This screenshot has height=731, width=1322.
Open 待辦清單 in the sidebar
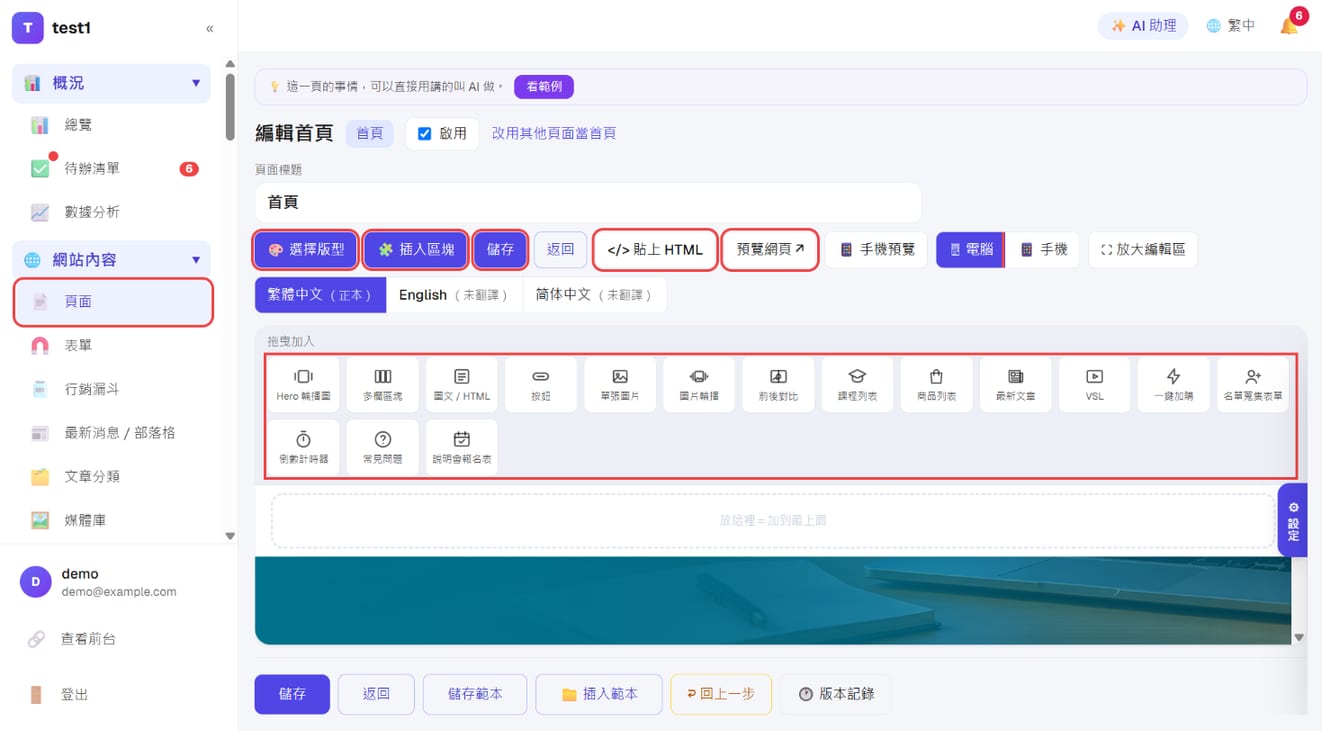point(112,169)
